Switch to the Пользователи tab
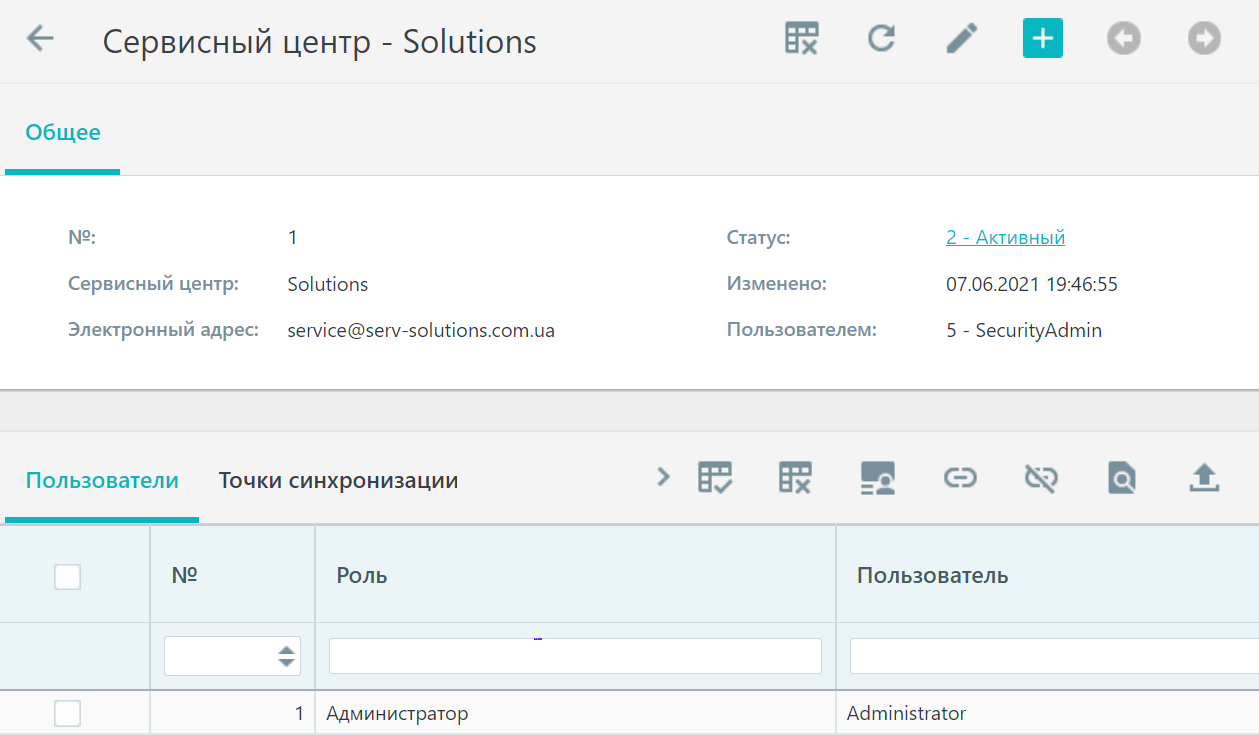The image size is (1259, 735). [x=102, y=480]
